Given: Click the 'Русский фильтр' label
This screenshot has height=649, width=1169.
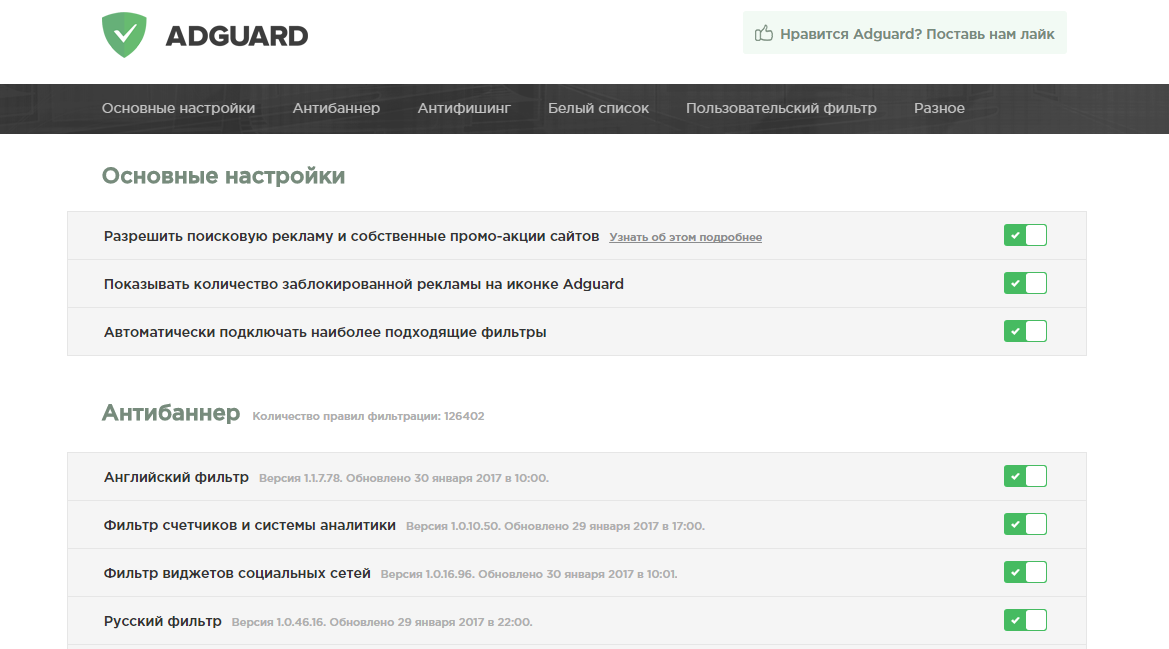Looking at the screenshot, I should click(163, 621).
